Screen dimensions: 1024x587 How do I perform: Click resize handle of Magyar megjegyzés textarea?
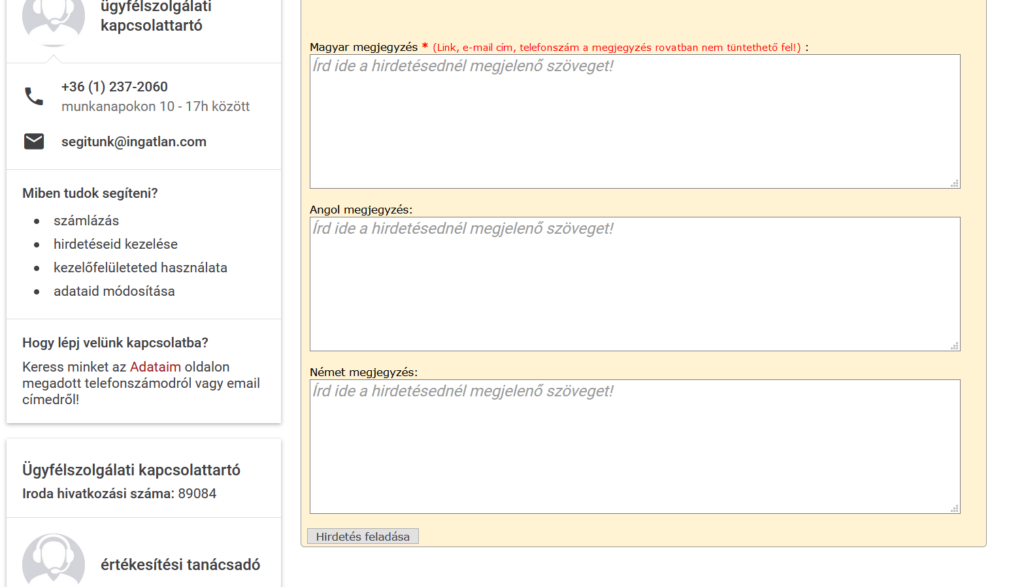tap(954, 183)
